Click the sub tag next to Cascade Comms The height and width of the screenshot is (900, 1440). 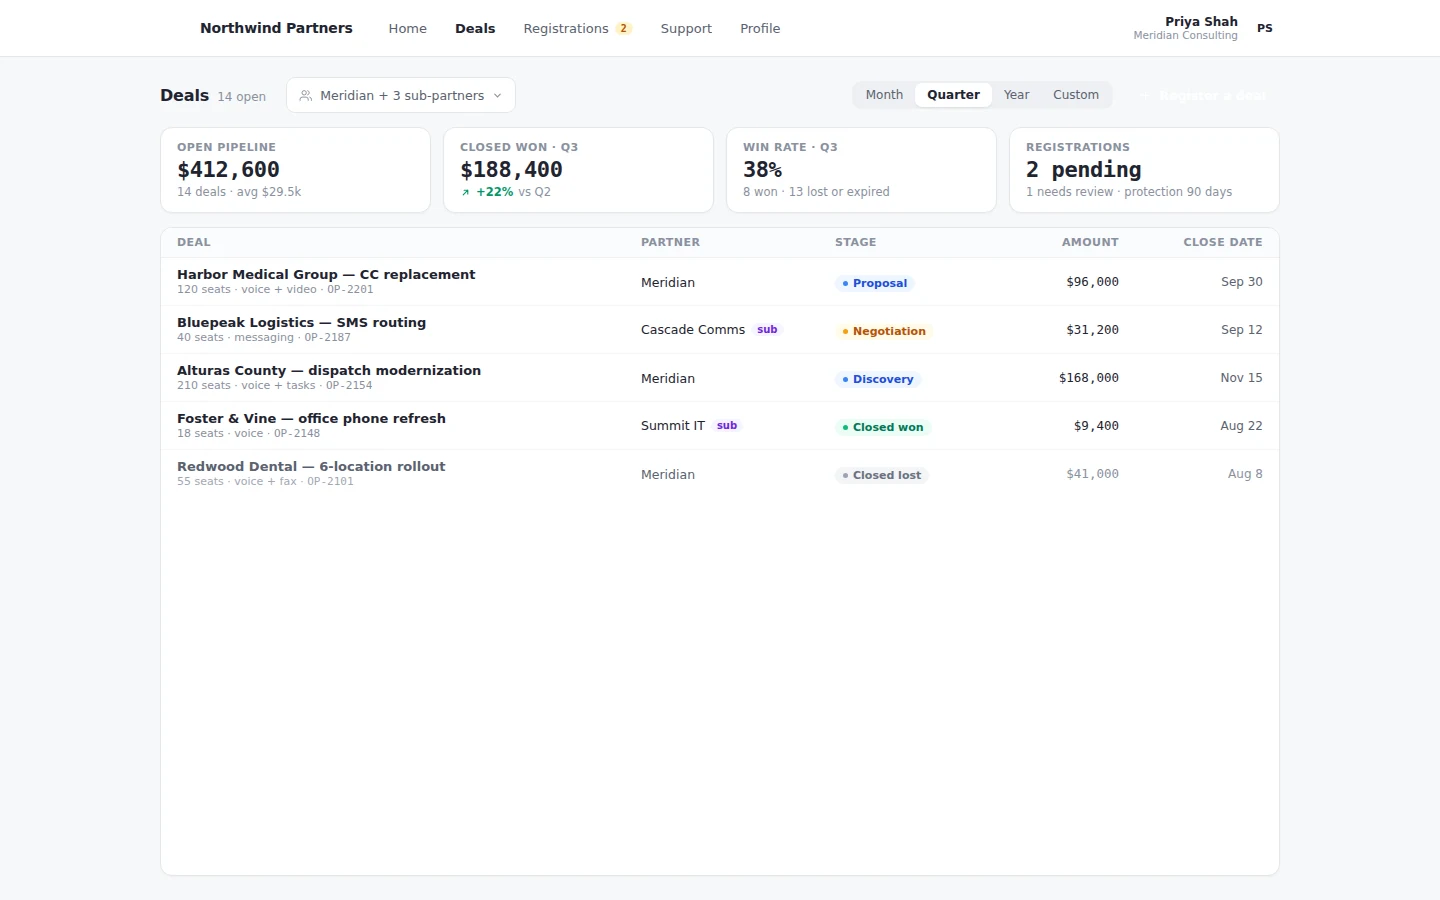[x=767, y=329]
